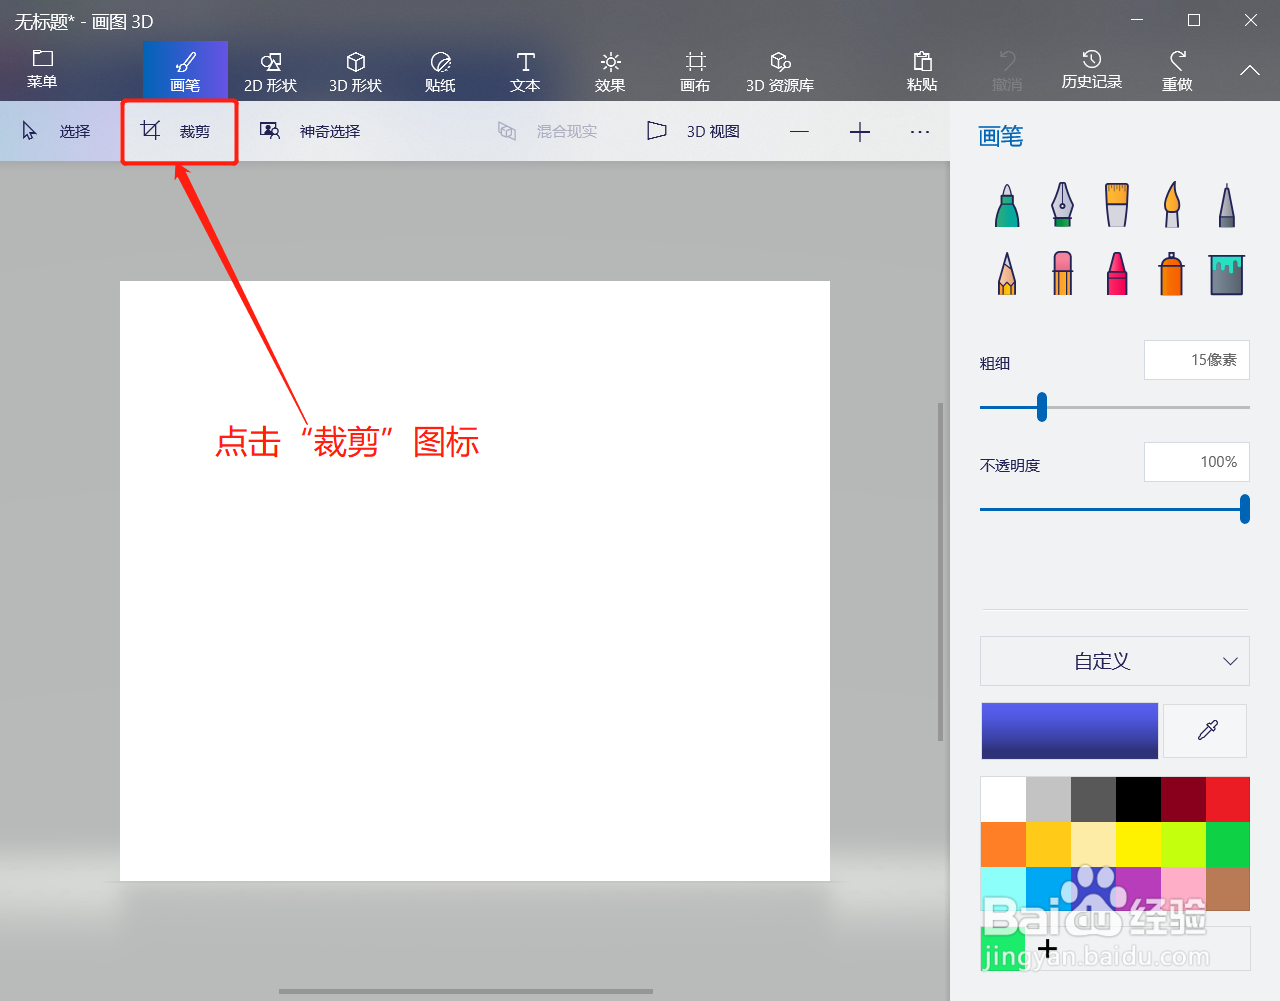Image resolution: width=1280 pixels, height=1001 pixels.
Task: Click the Crop tool as indicated
Action: tap(178, 130)
